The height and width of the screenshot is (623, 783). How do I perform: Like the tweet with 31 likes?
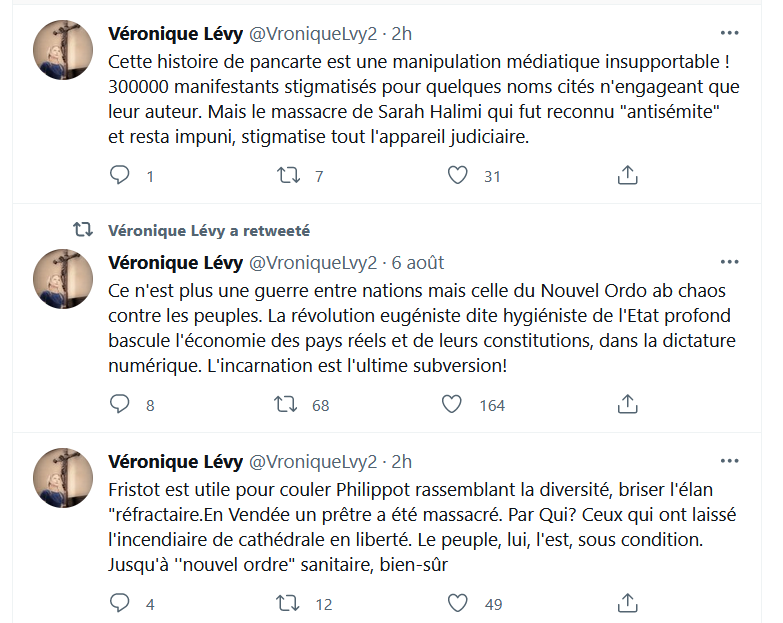tap(458, 176)
